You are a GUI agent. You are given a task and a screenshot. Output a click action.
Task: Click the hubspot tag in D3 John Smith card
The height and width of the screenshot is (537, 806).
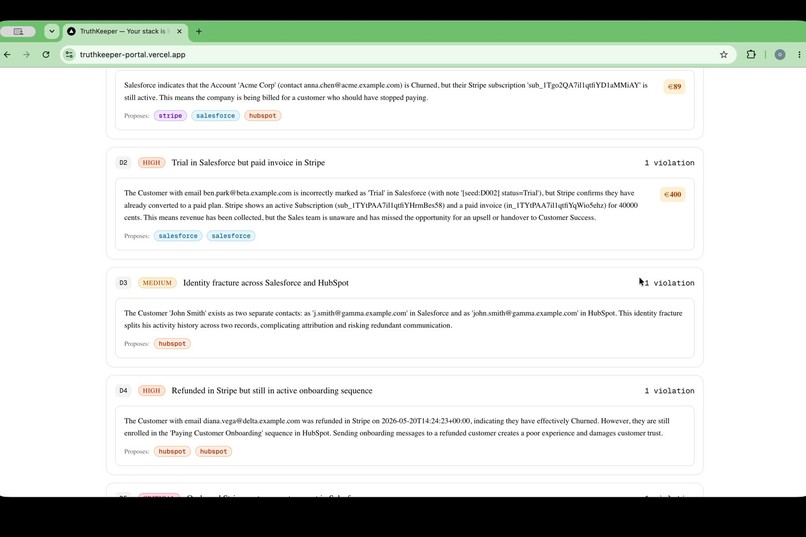[x=172, y=344]
